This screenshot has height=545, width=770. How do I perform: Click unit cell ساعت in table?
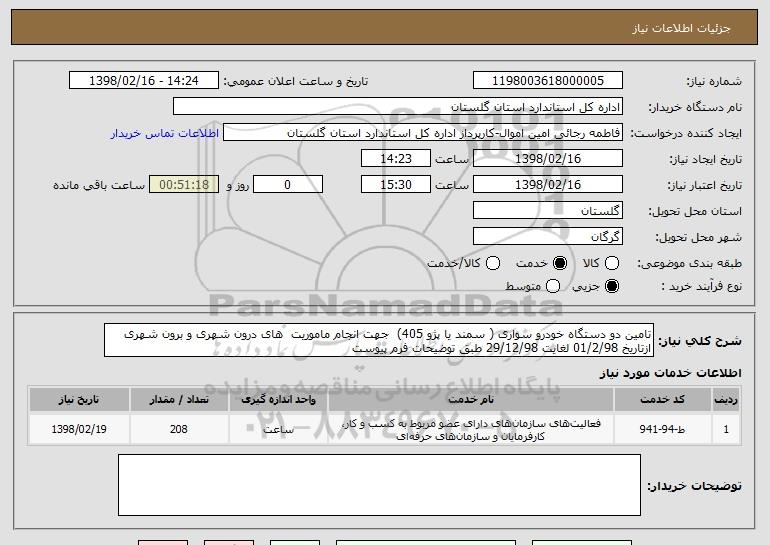pos(278,429)
